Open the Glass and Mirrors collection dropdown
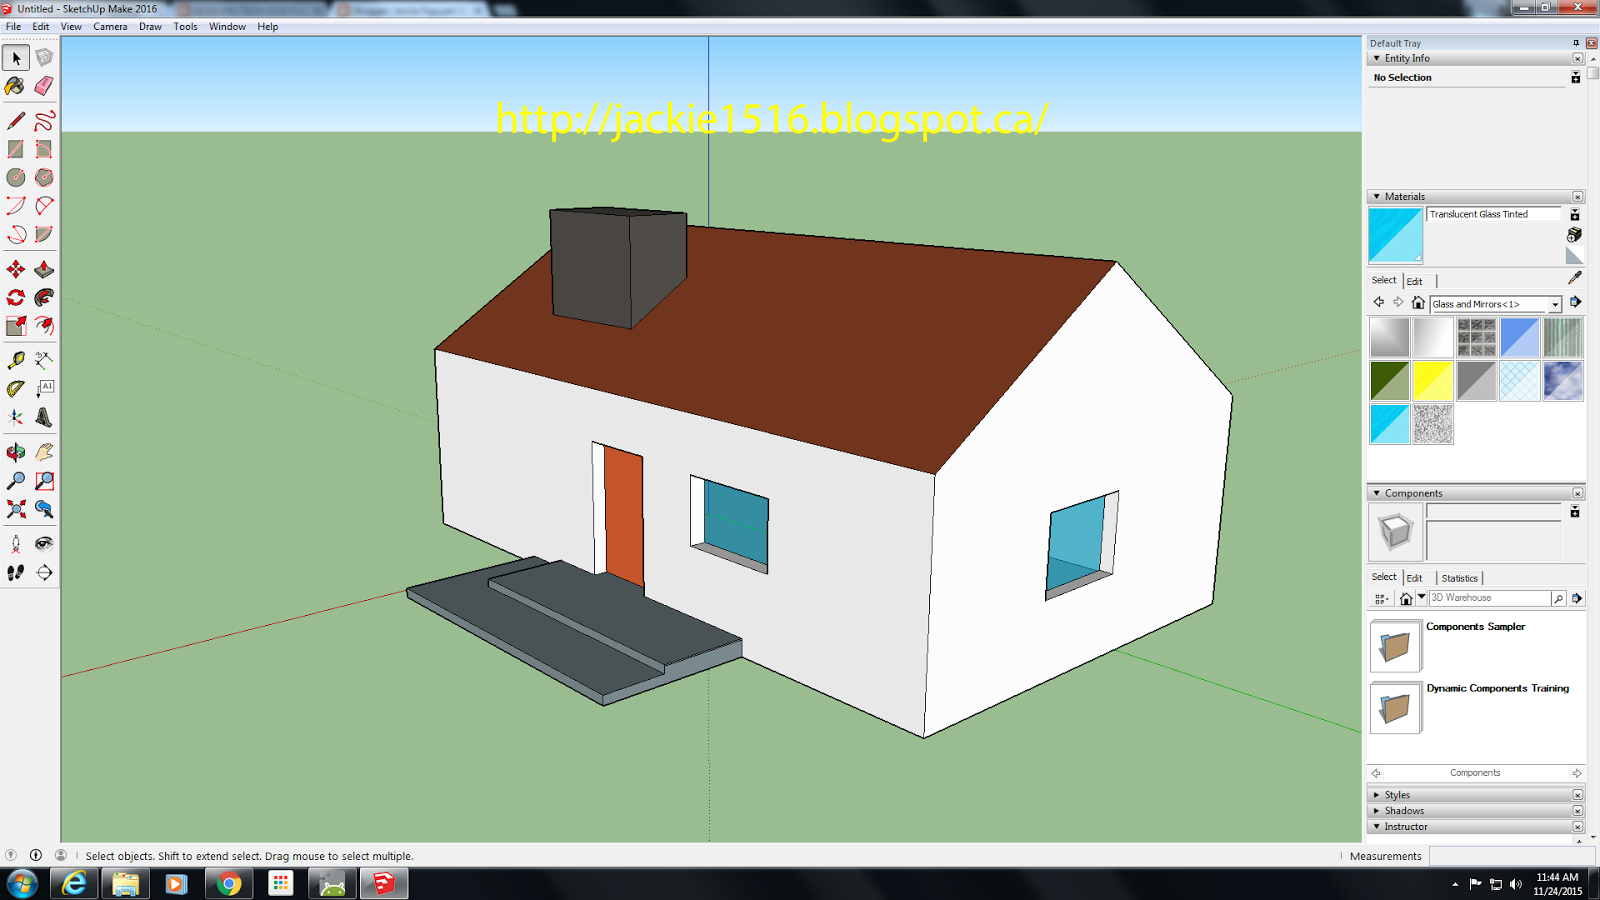 1554,303
